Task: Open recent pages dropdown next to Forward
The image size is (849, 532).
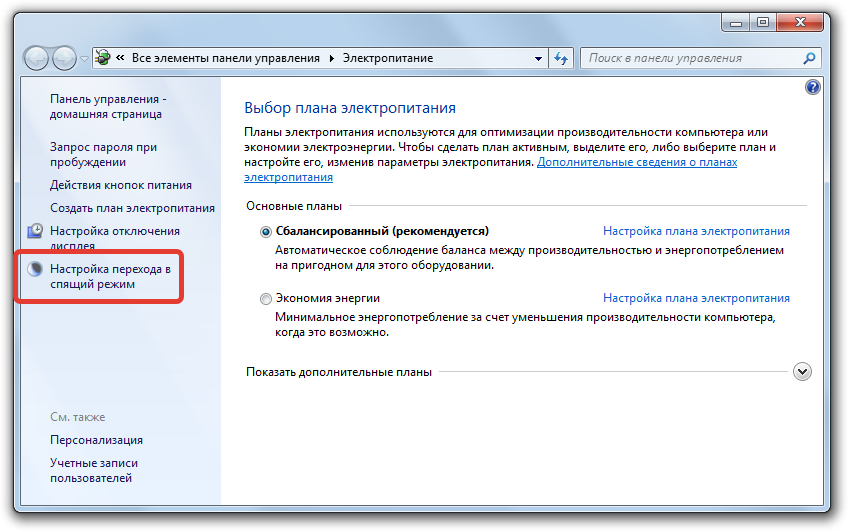Action: click(84, 58)
